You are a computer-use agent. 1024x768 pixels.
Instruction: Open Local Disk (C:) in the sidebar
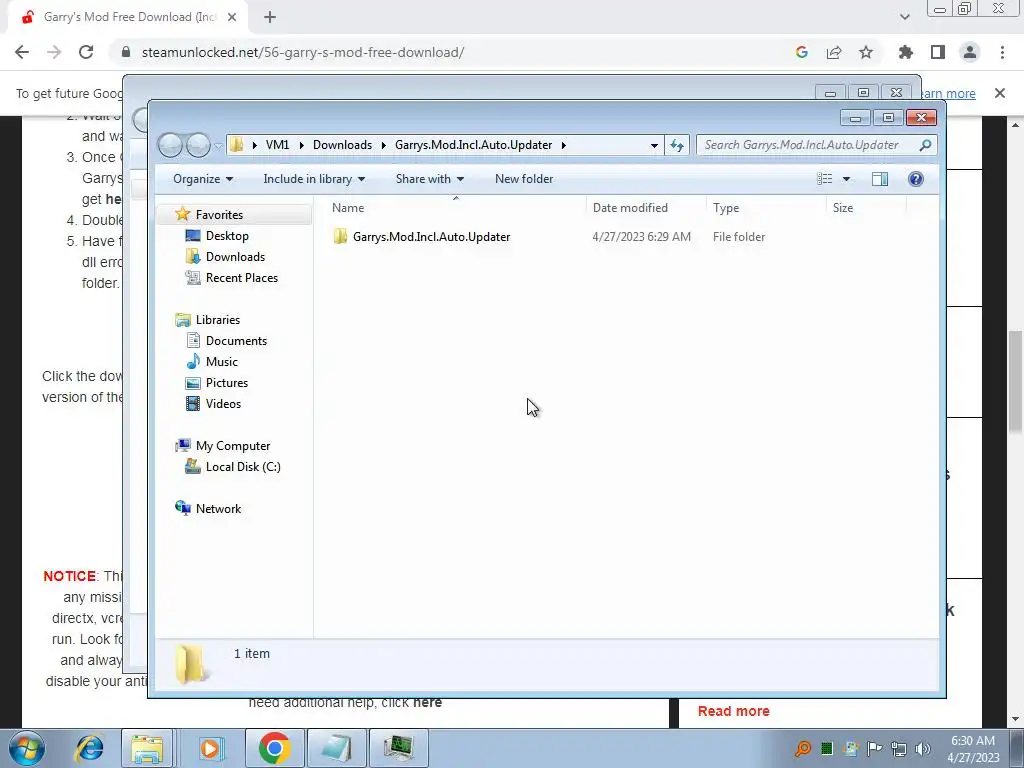[x=243, y=466]
